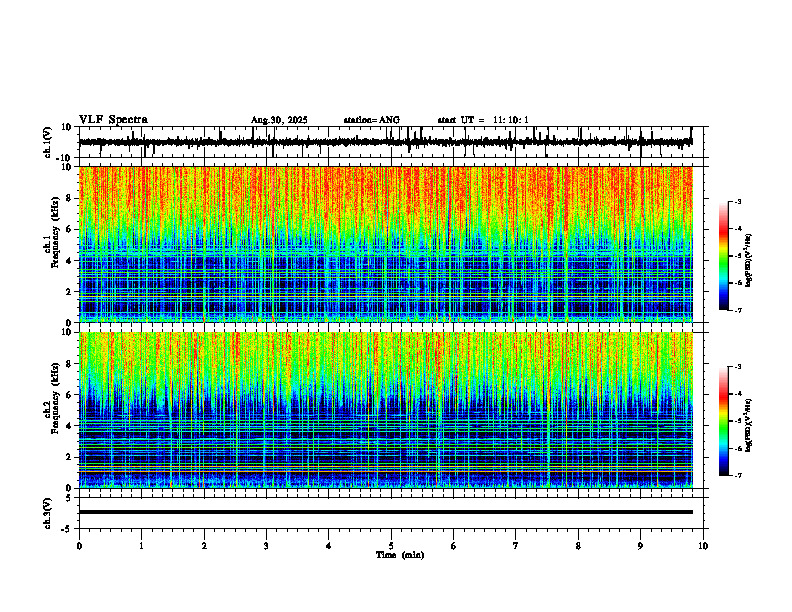Click the ch.1 spectrogram color bar
Viewport: 792px width, 612px height.
(x=724, y=256)
